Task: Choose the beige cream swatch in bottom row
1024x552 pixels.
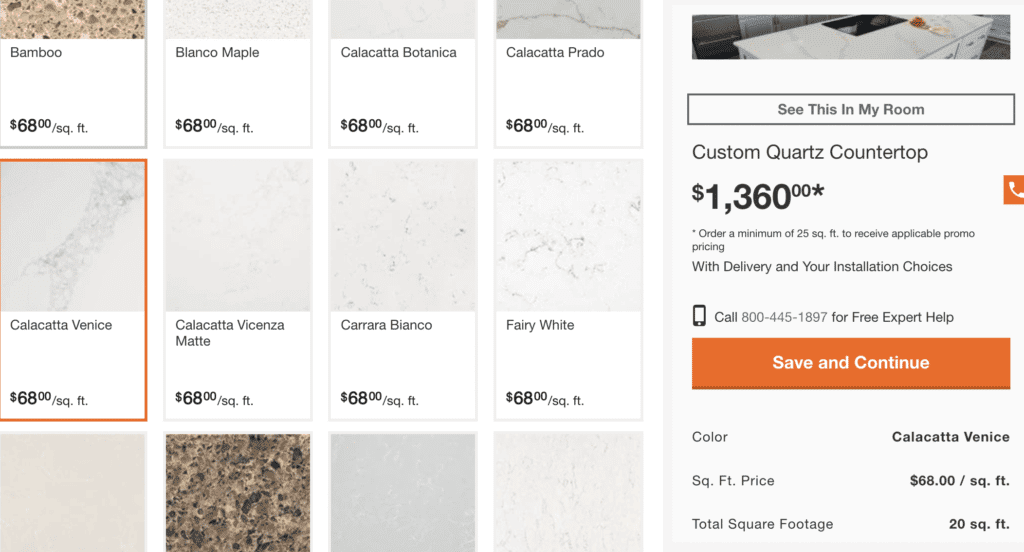Action: click(72, 493)
